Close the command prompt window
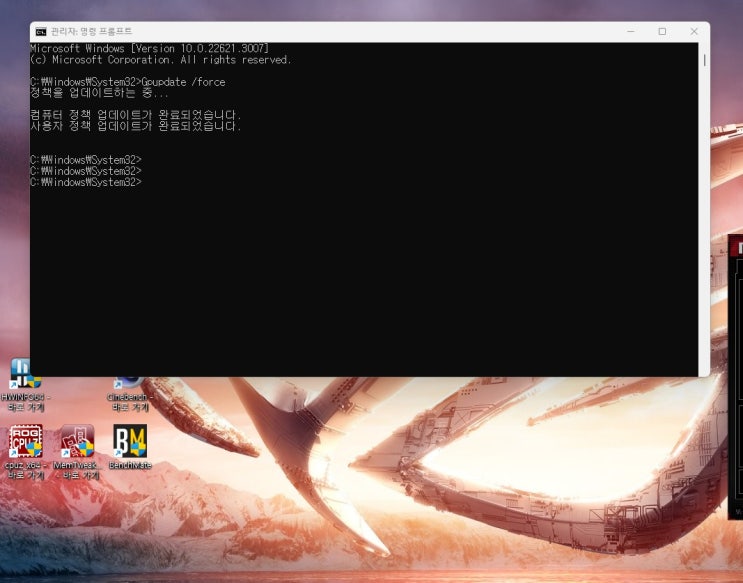Image resolution: width=743 pixels, height=583 pixels. coord(694,31)
